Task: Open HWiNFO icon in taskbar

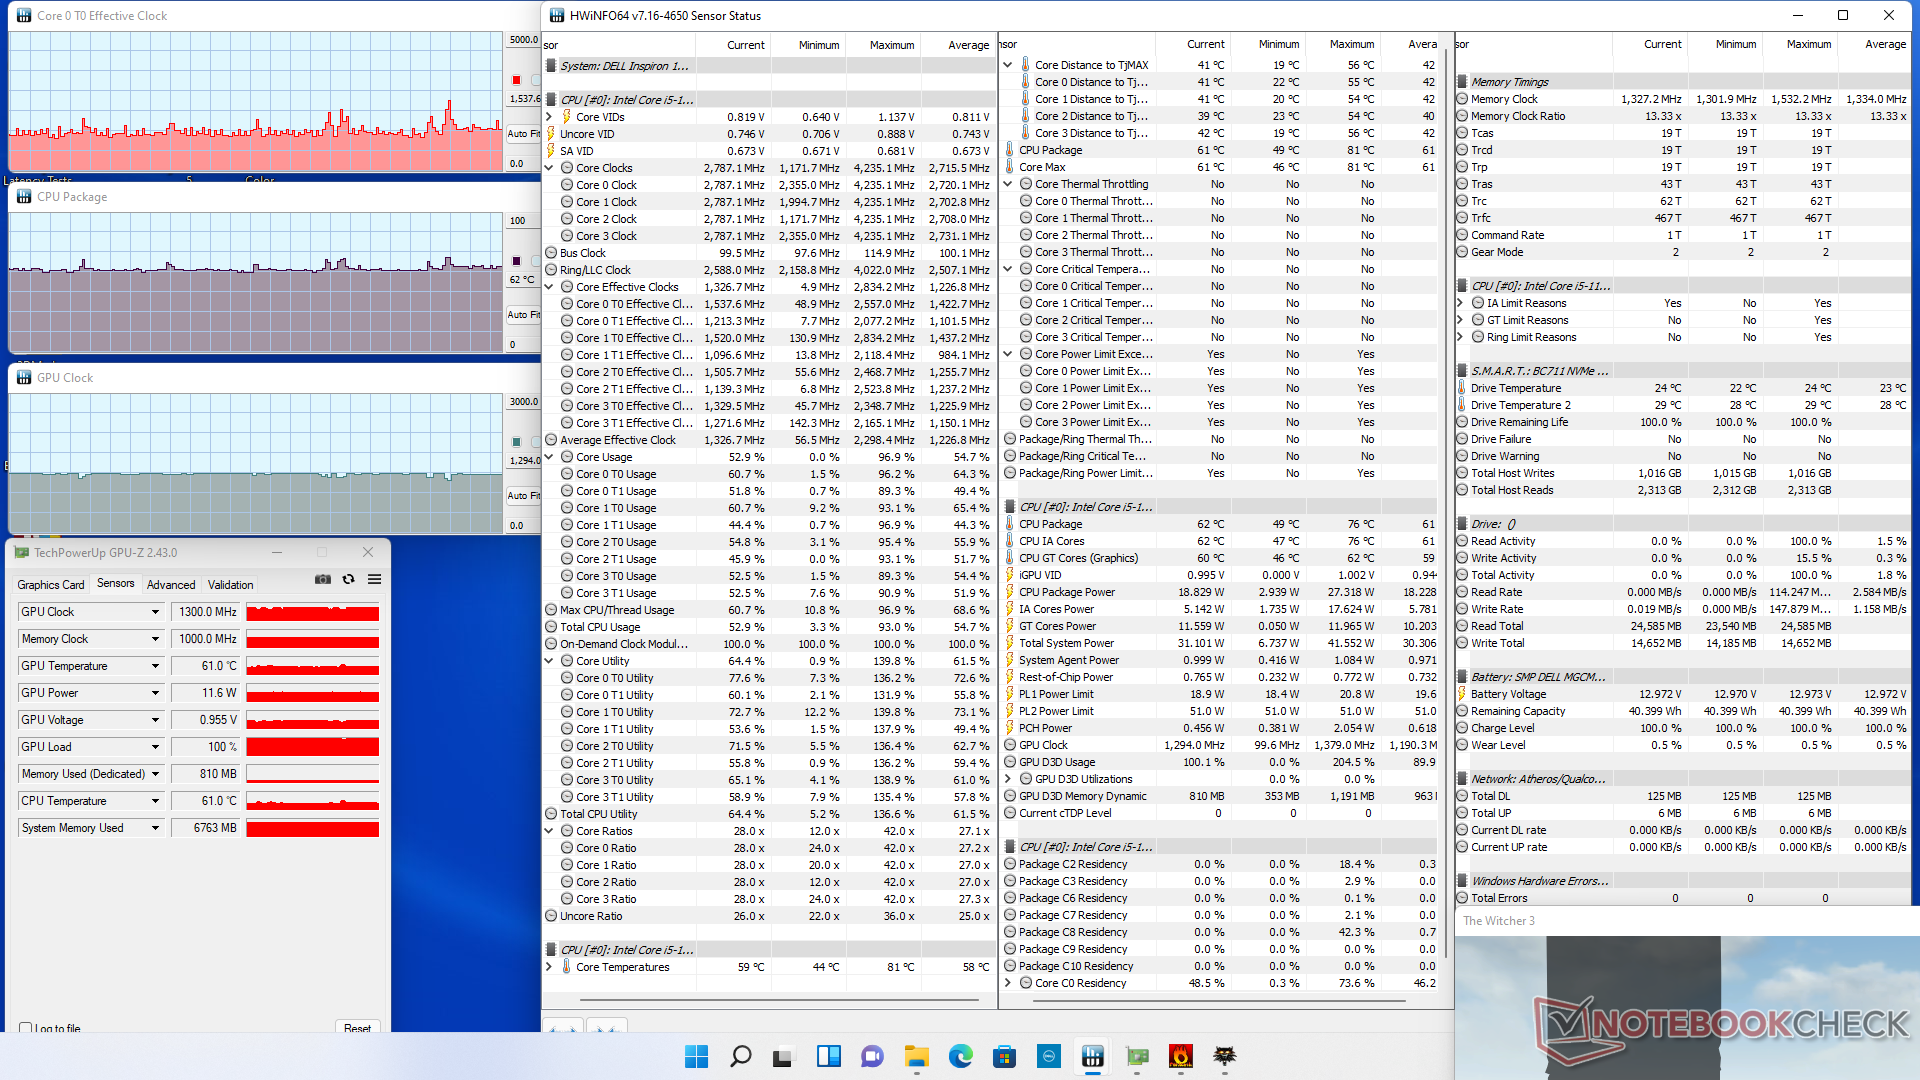Action: pos(1092,1056)
